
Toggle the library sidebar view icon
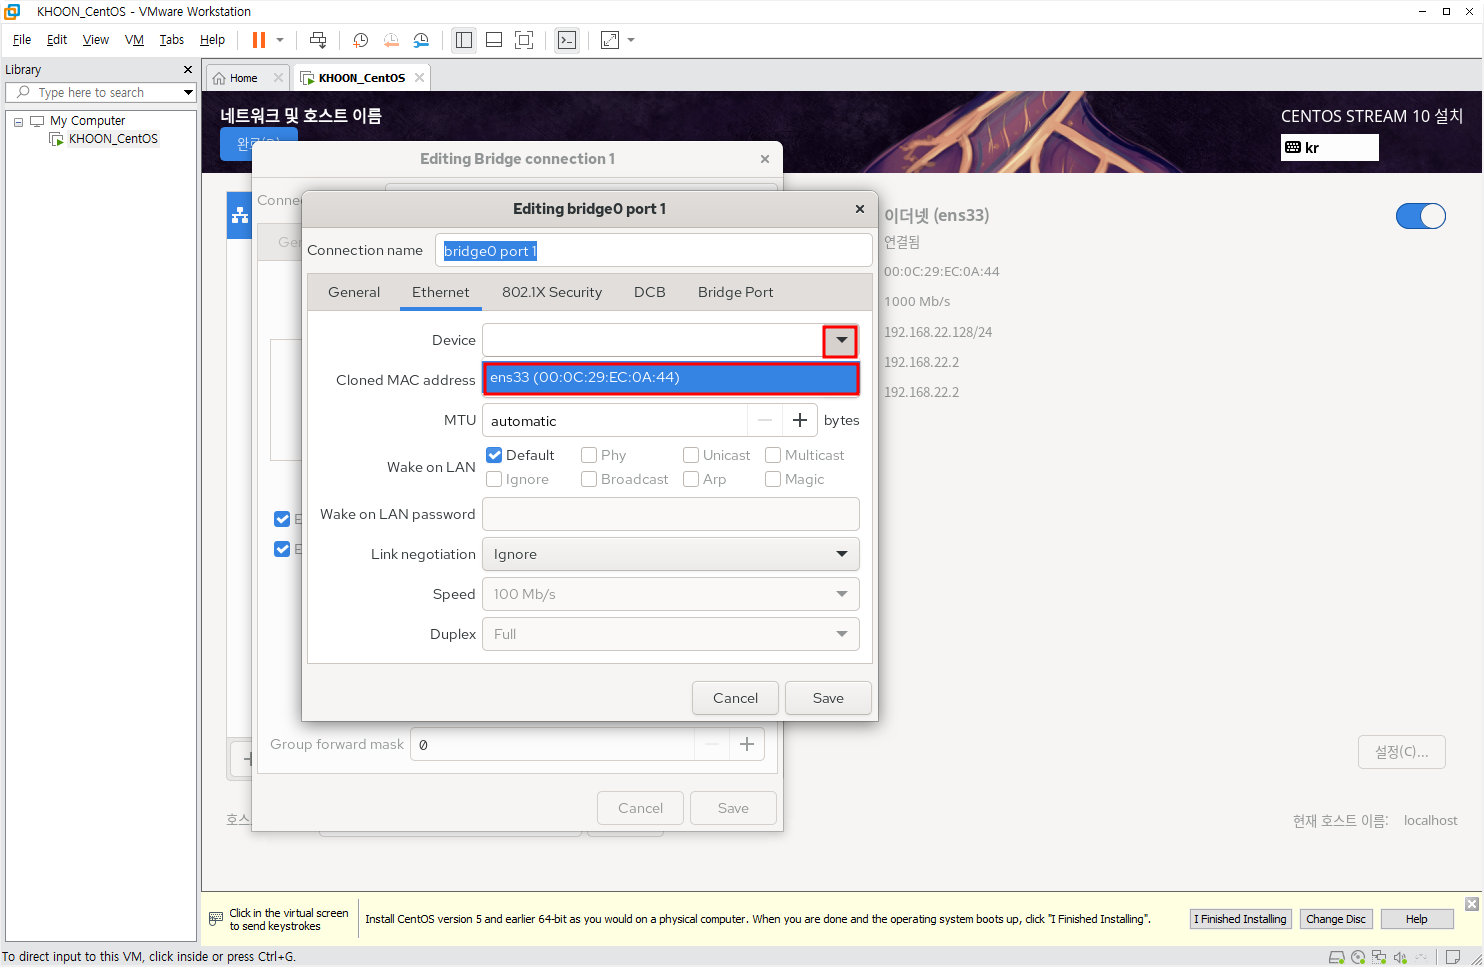[x=464, y=40]
